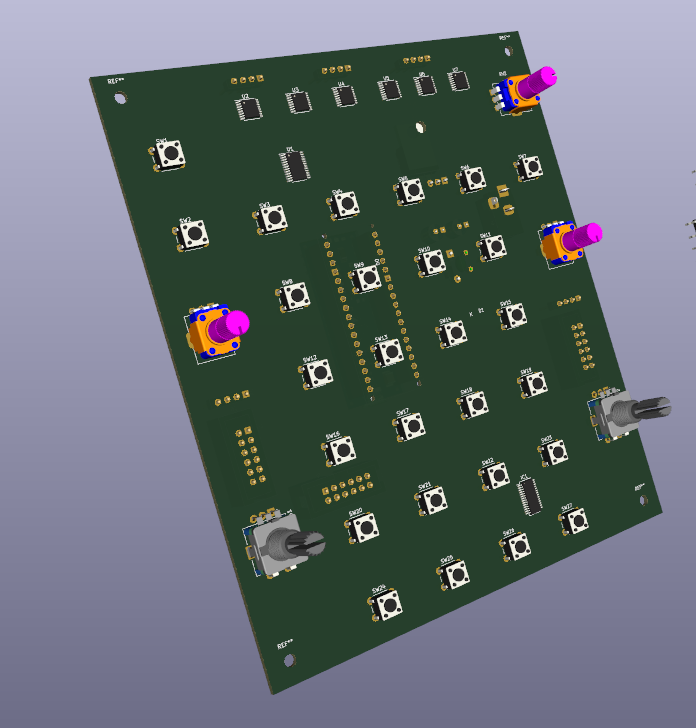The image size is (696, 728).
Task: Click the SW12 push button switch
Action: click(x=318, y=373)
